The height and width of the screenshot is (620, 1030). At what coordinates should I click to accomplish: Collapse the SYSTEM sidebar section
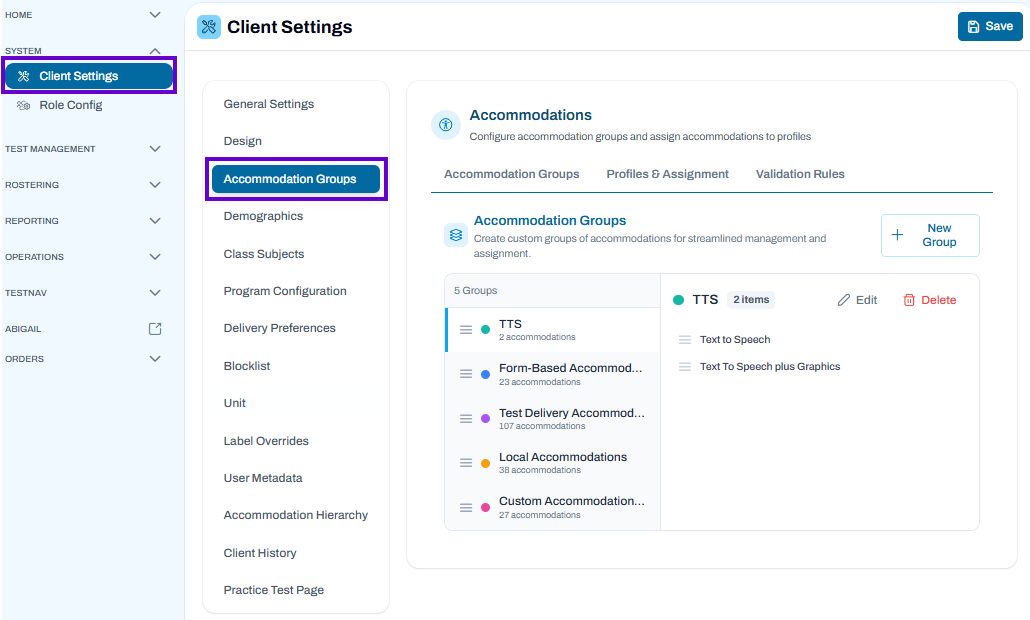(x=155, y=51)
